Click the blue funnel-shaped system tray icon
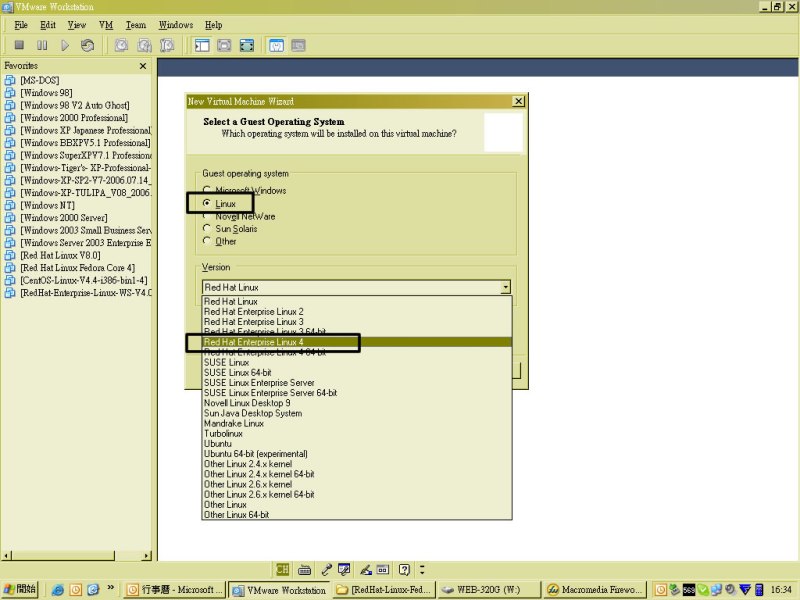 (745, 590)
